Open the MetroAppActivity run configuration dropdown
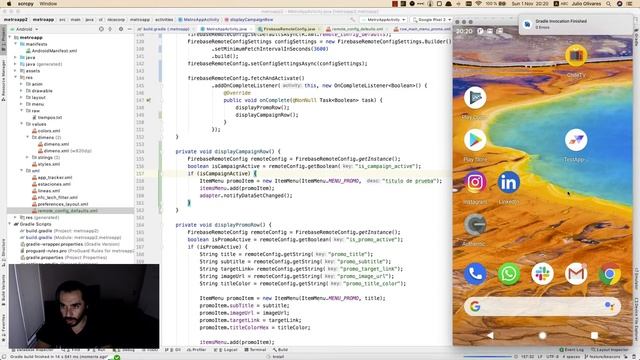This screenshot has height=360, width=640. pyautogui.click(x=383, y=19)
